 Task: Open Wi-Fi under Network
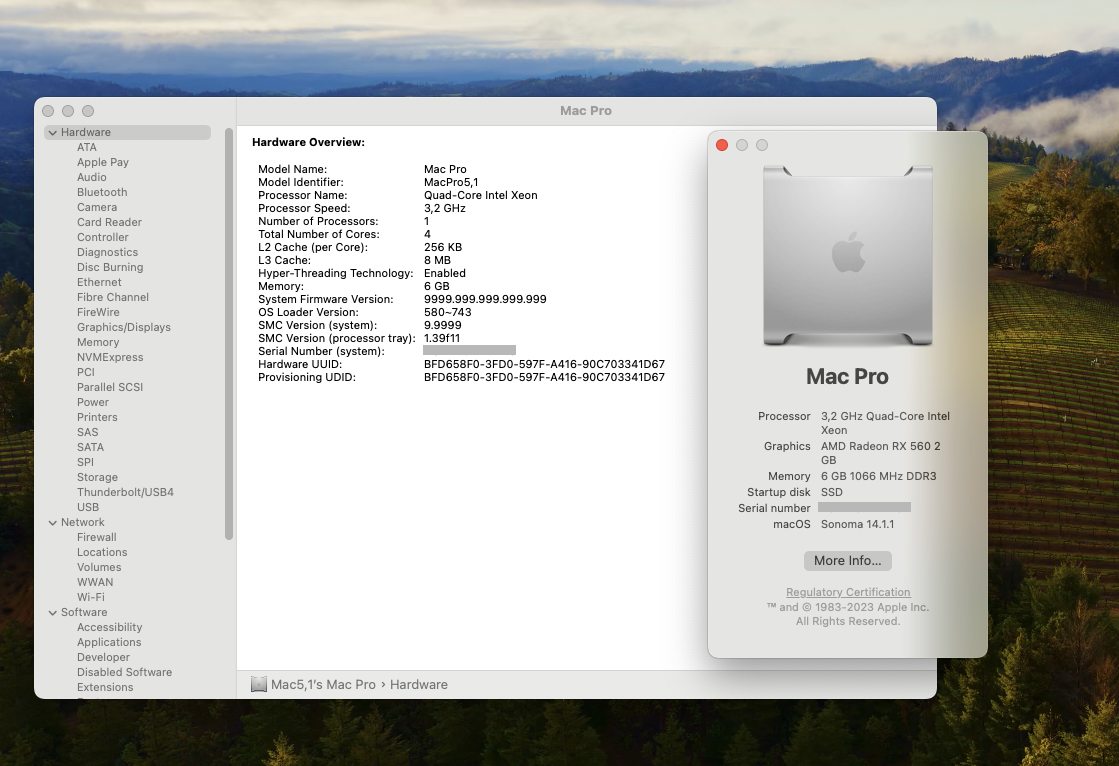pos(91,597)
